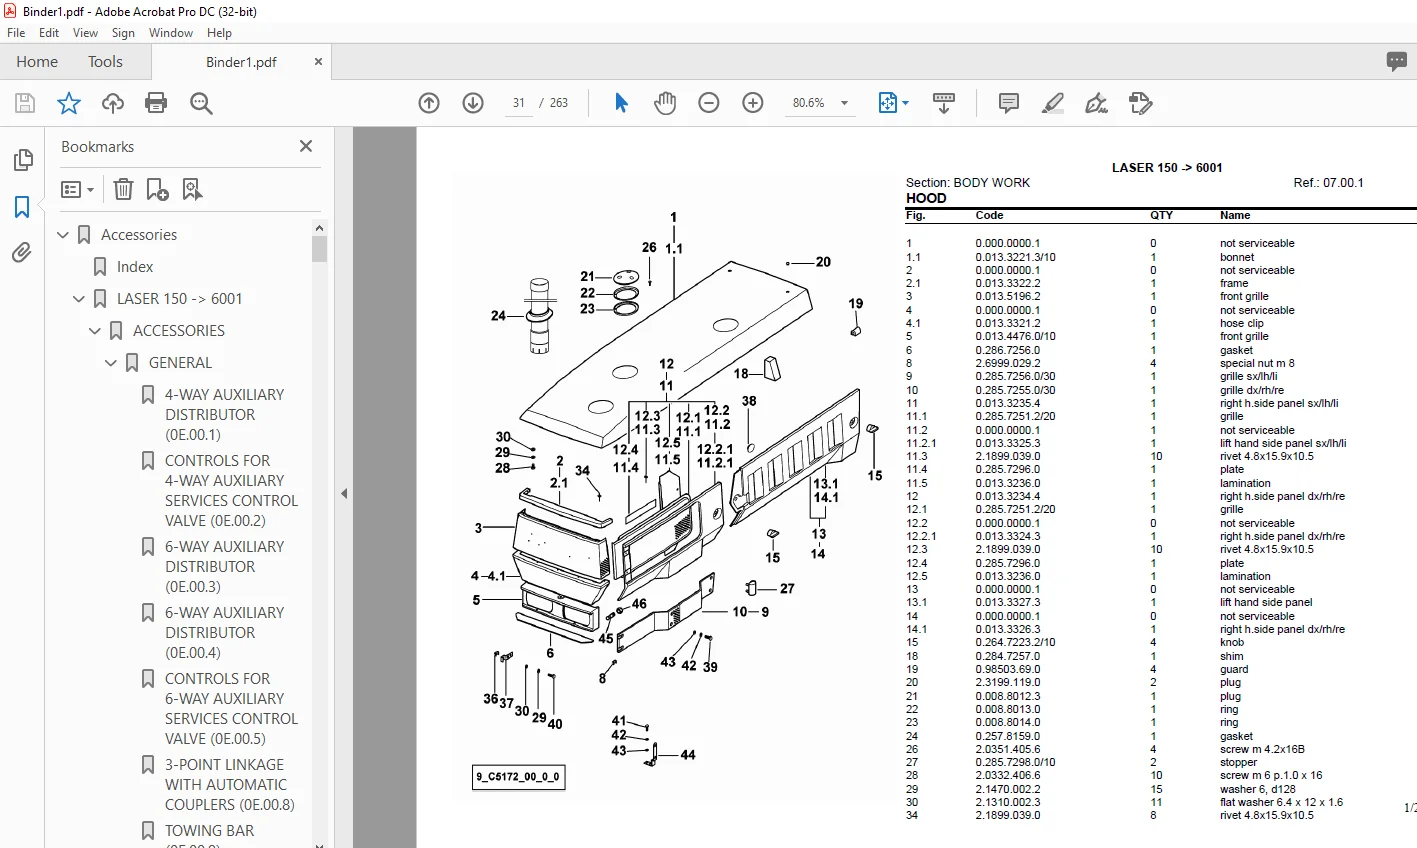1417x848 pixels.
Task: Switch to the Tools tab
Action: (x=105, y=62)
